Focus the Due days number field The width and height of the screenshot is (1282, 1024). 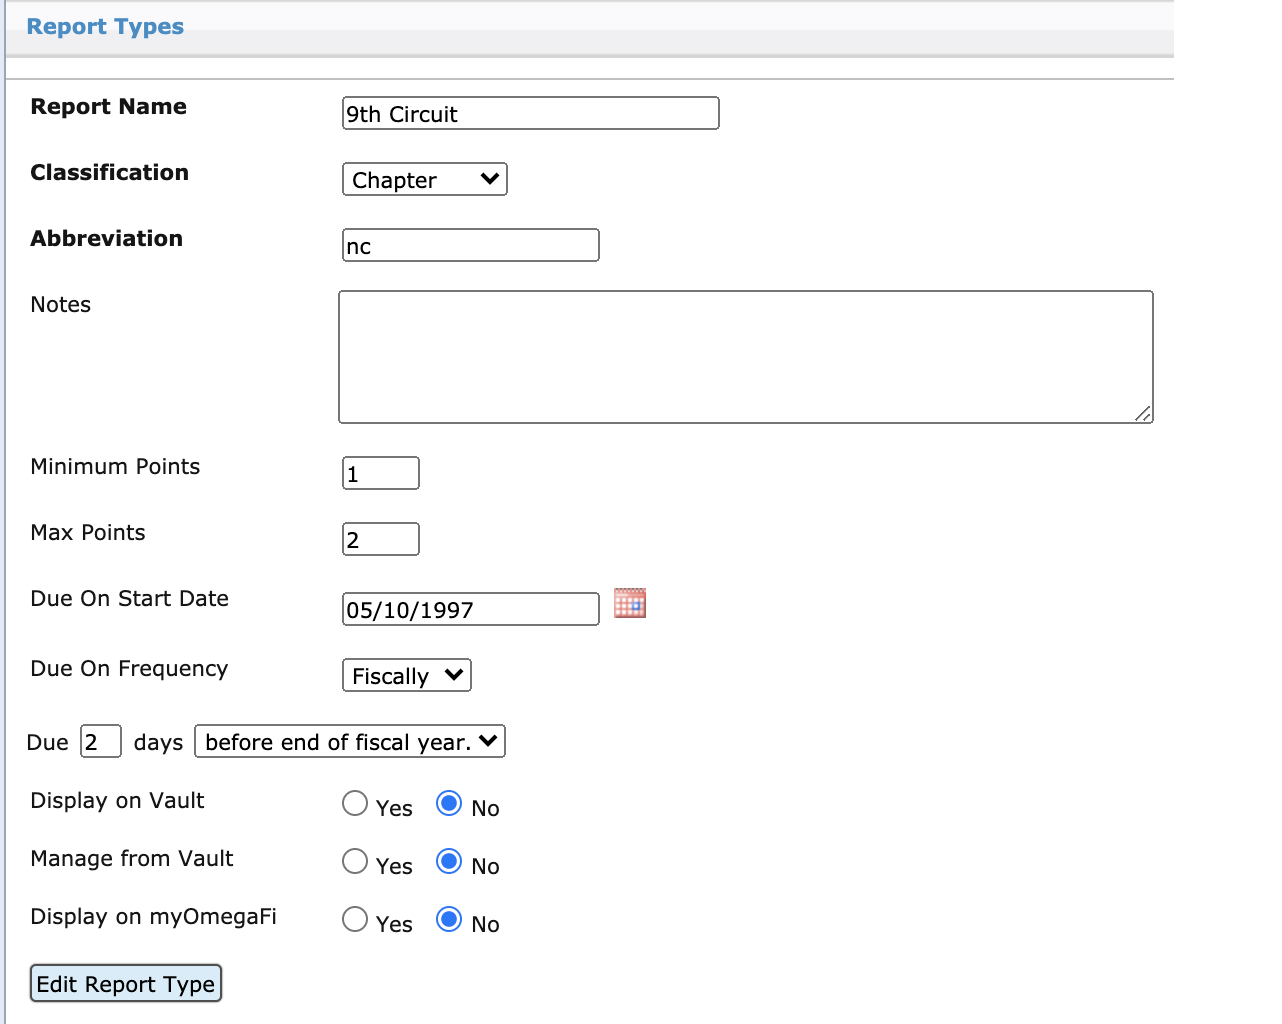tap(101, 741)
